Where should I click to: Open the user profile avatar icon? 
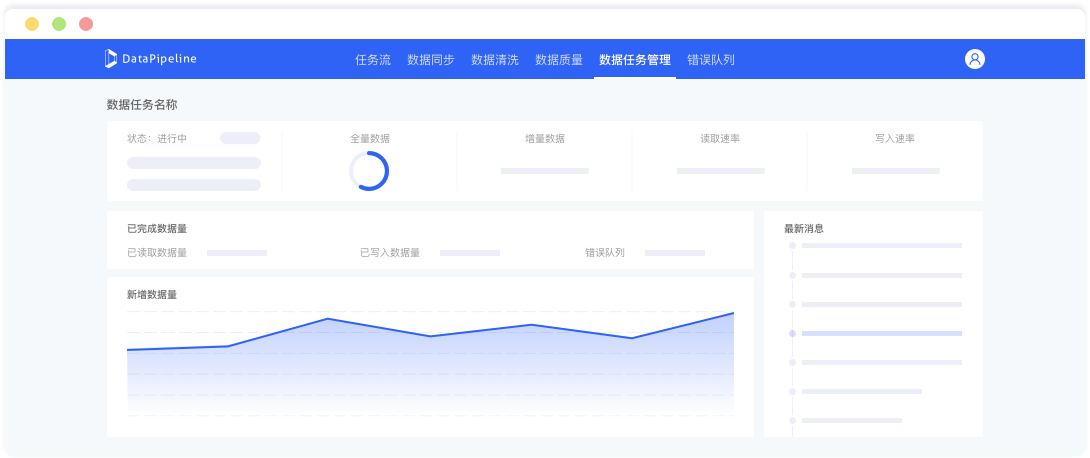[x=975, y=59]
